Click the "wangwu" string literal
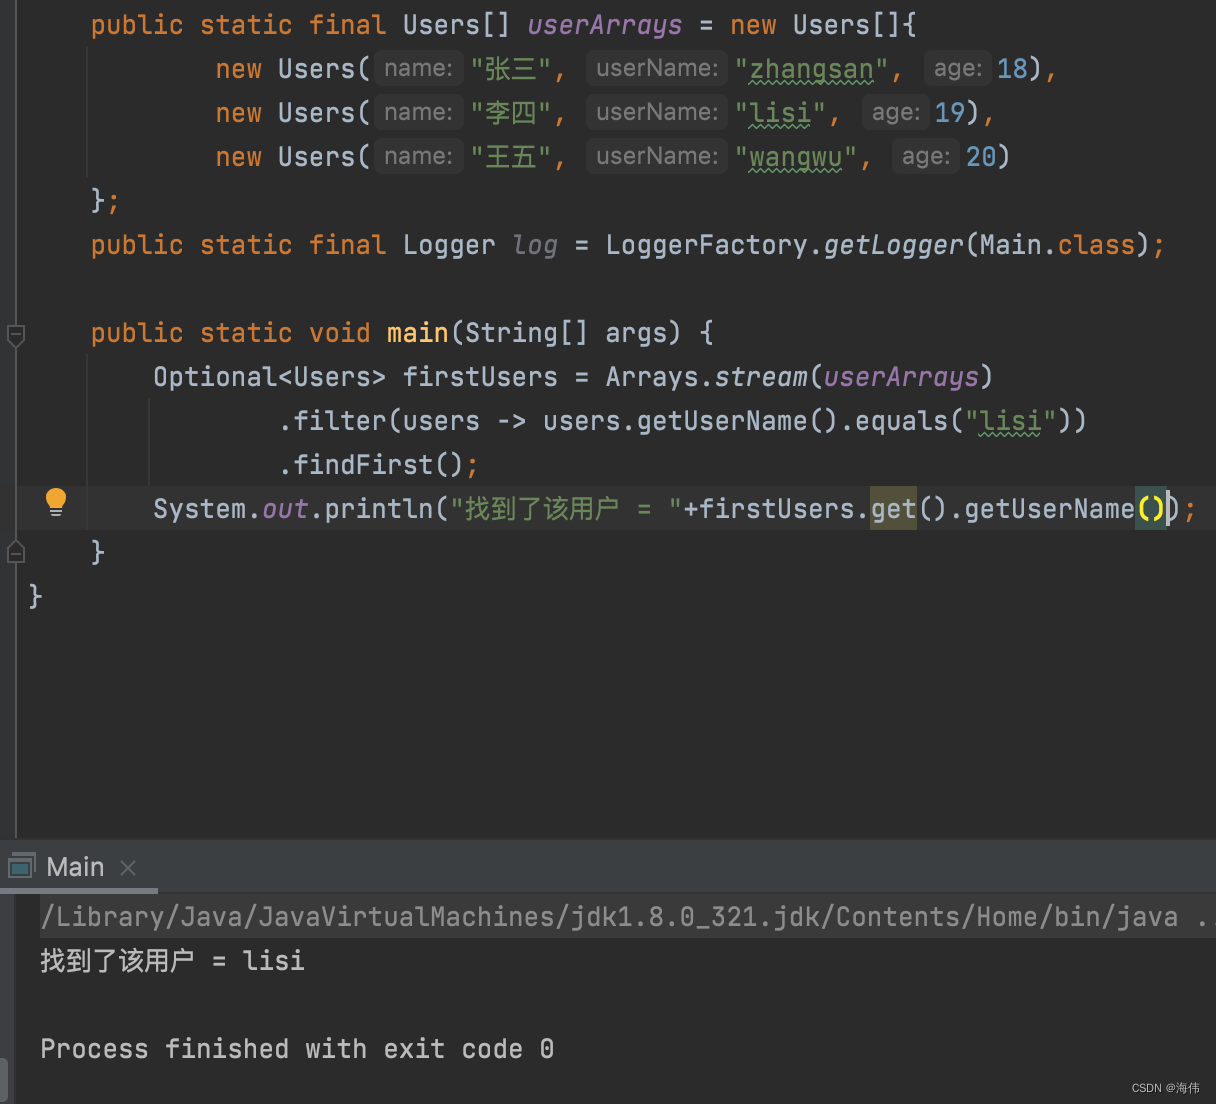1216x1104 pixels. (796, 157)
